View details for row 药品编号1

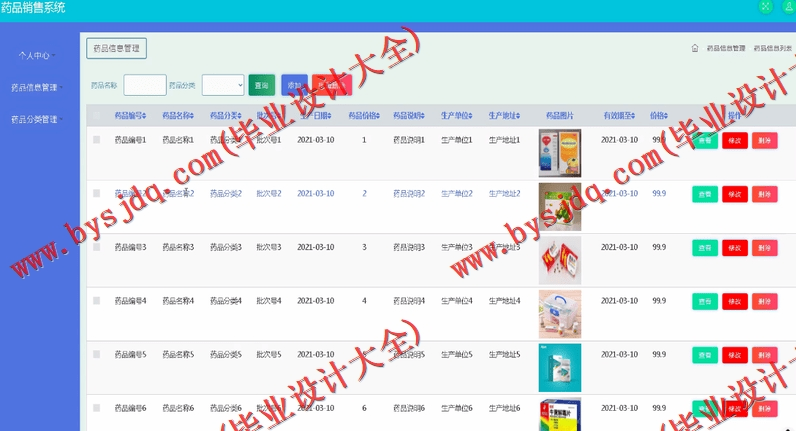(705, 141)
